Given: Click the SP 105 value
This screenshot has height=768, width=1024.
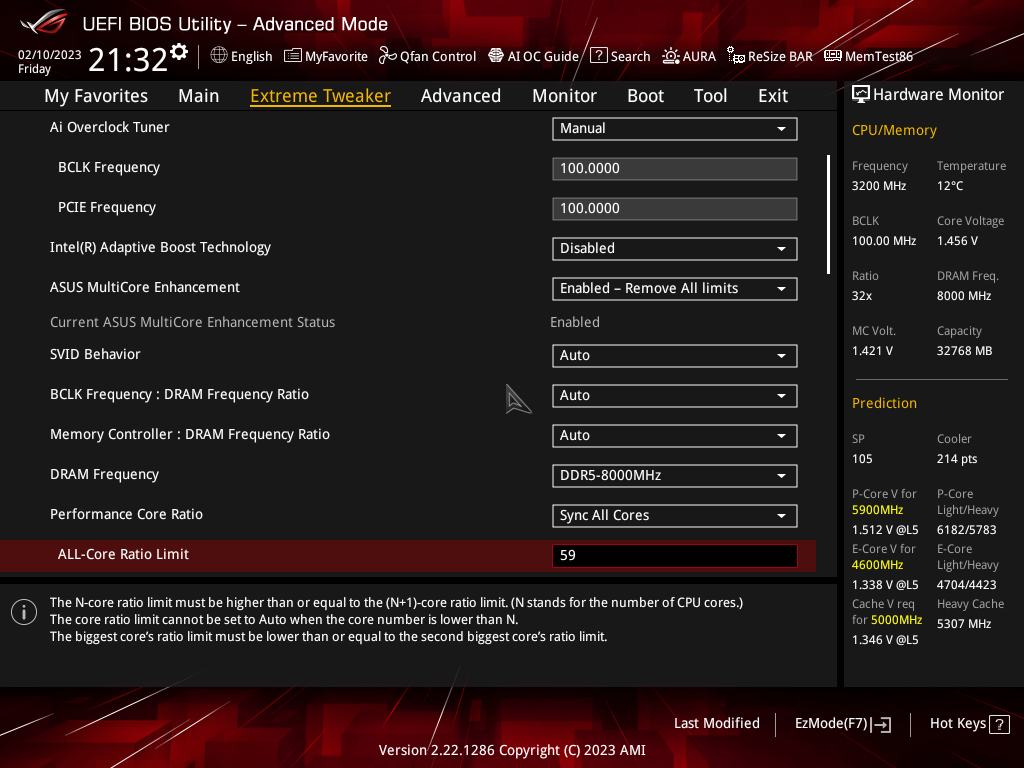Looking at the screenshot, I should tap(861, 459).
